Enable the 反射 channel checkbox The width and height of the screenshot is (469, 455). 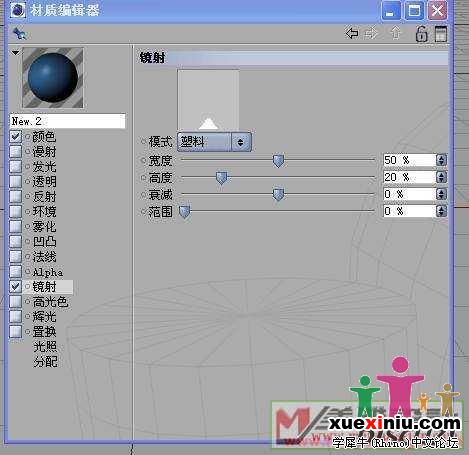[16, 196]
